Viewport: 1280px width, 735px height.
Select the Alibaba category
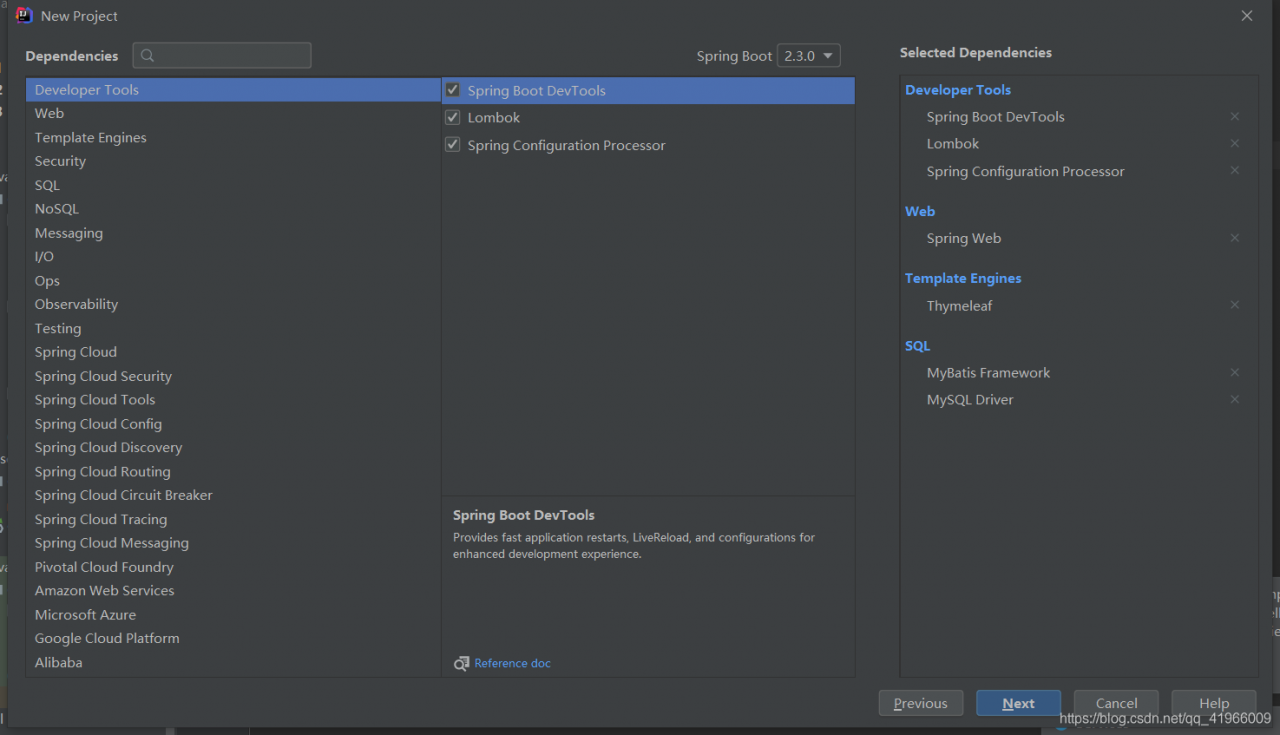233,662
